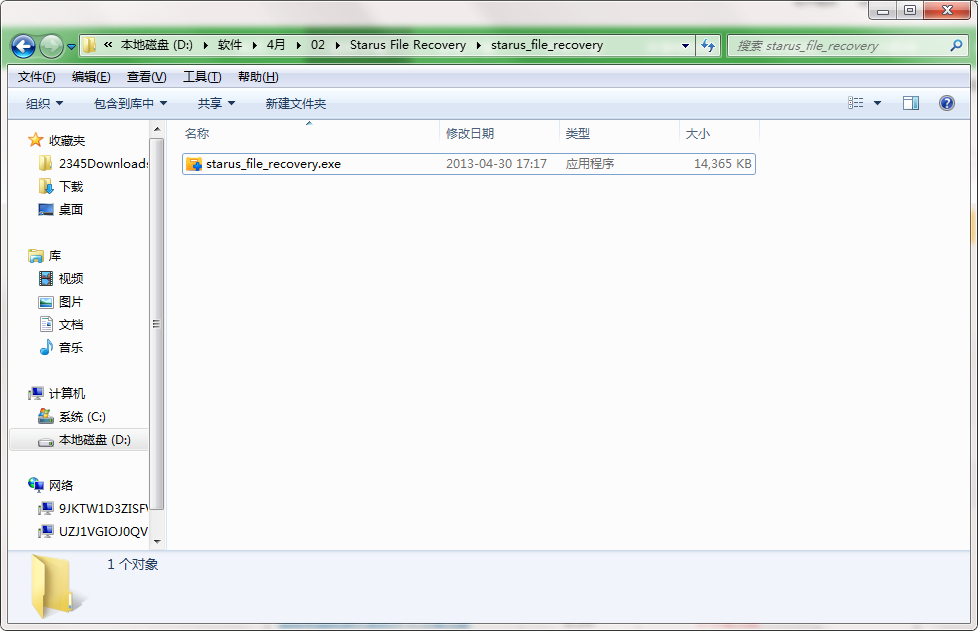This screenshot has width=978, height=631.
Task: Refresh the current folder view
Action: tap(708, 46)
